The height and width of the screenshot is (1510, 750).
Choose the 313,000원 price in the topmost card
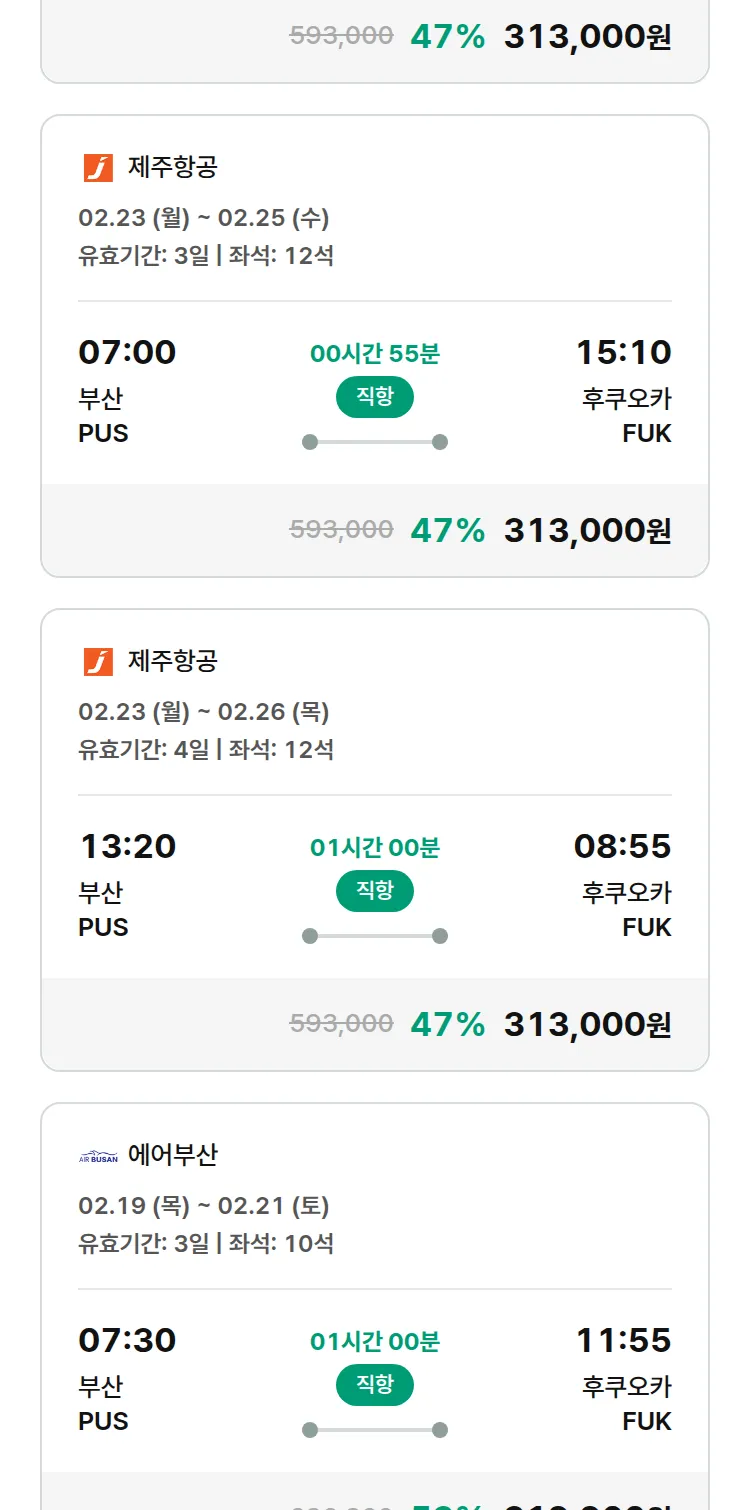pos(587,37)
